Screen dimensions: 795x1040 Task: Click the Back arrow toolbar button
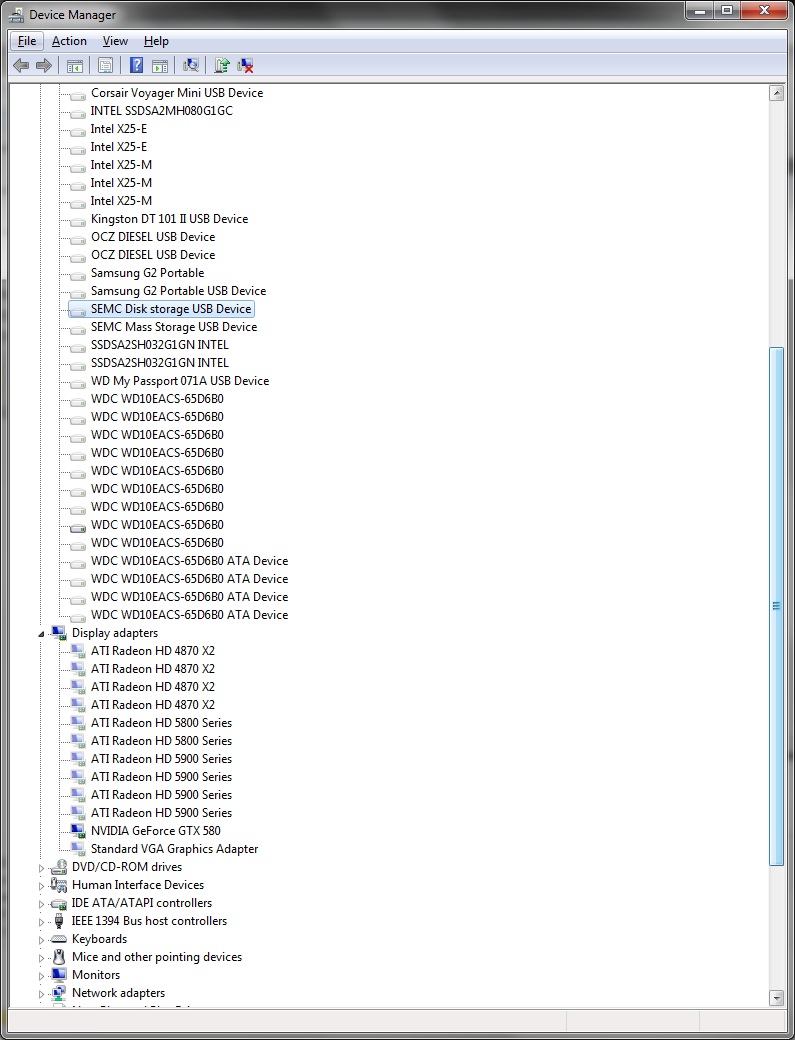21,65
